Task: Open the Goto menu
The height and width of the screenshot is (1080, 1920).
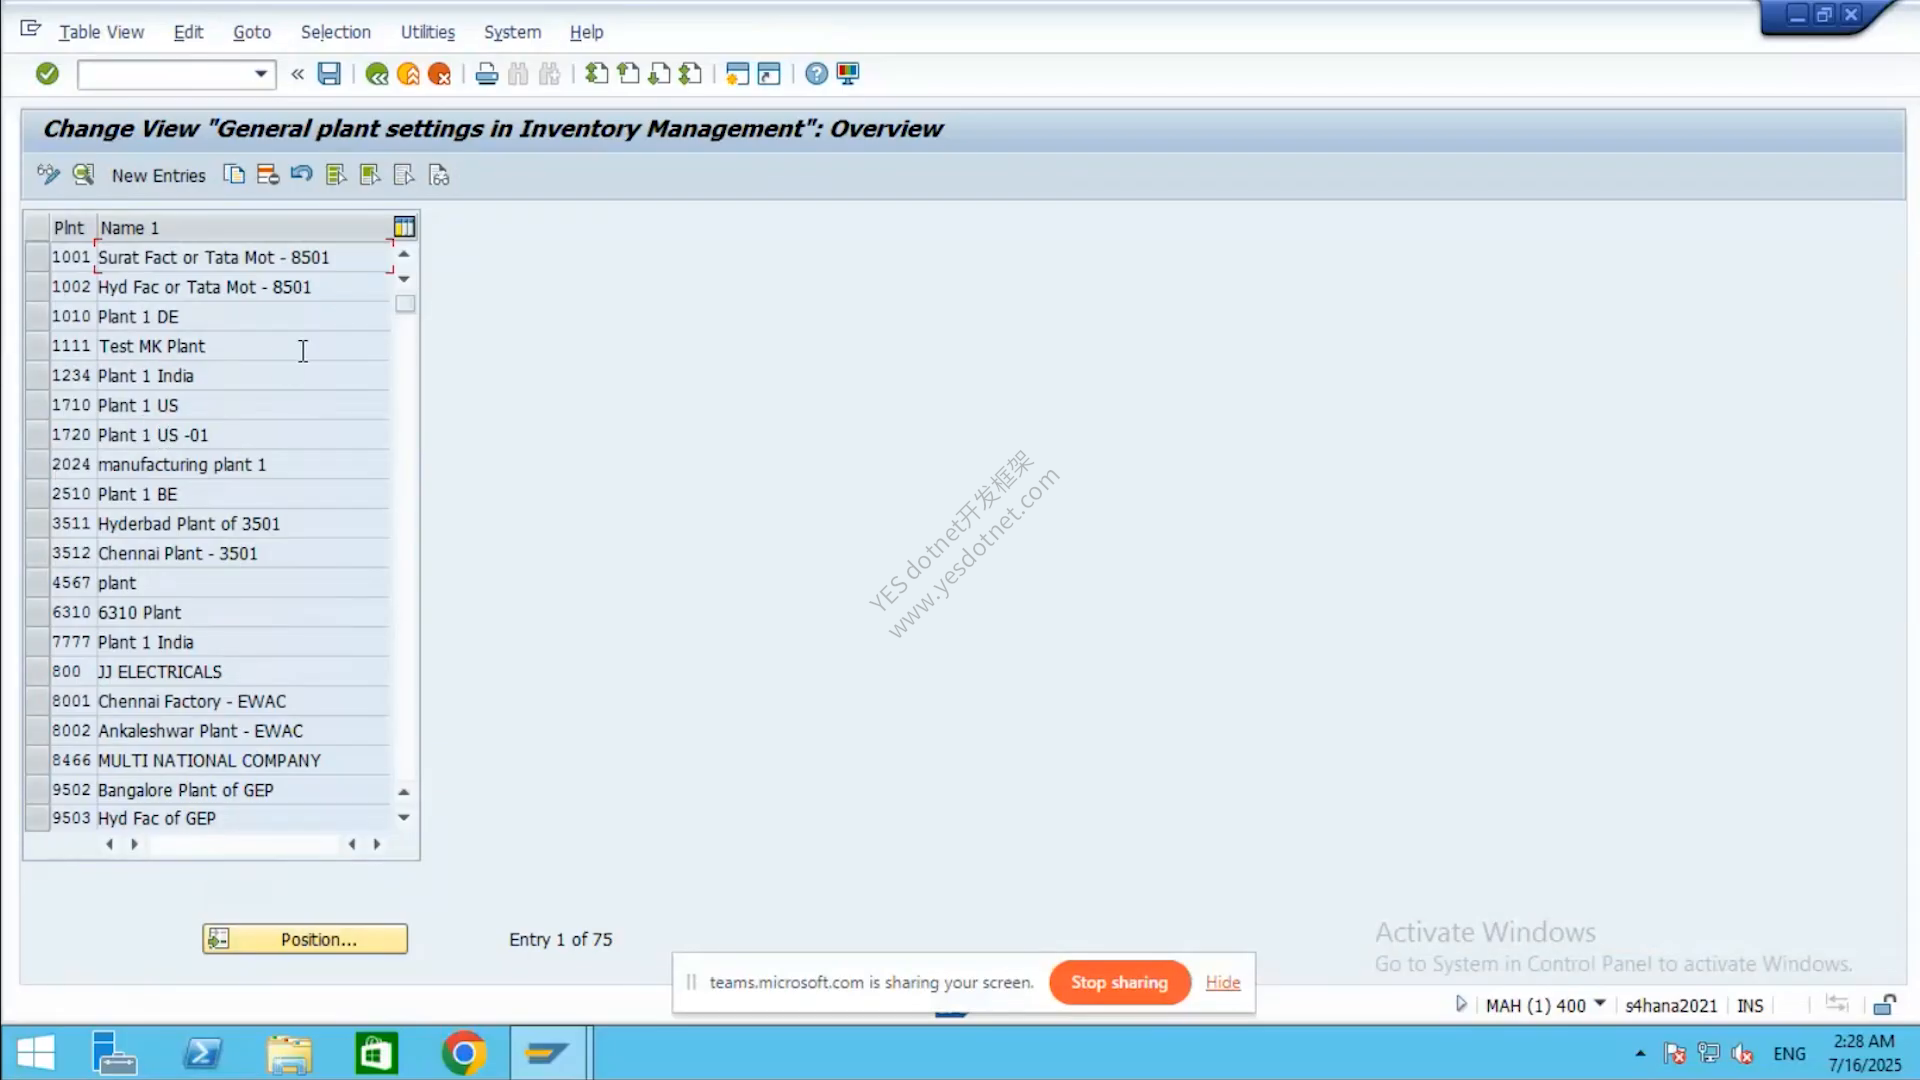Action: pyautogui.click(x=252, y=32)
